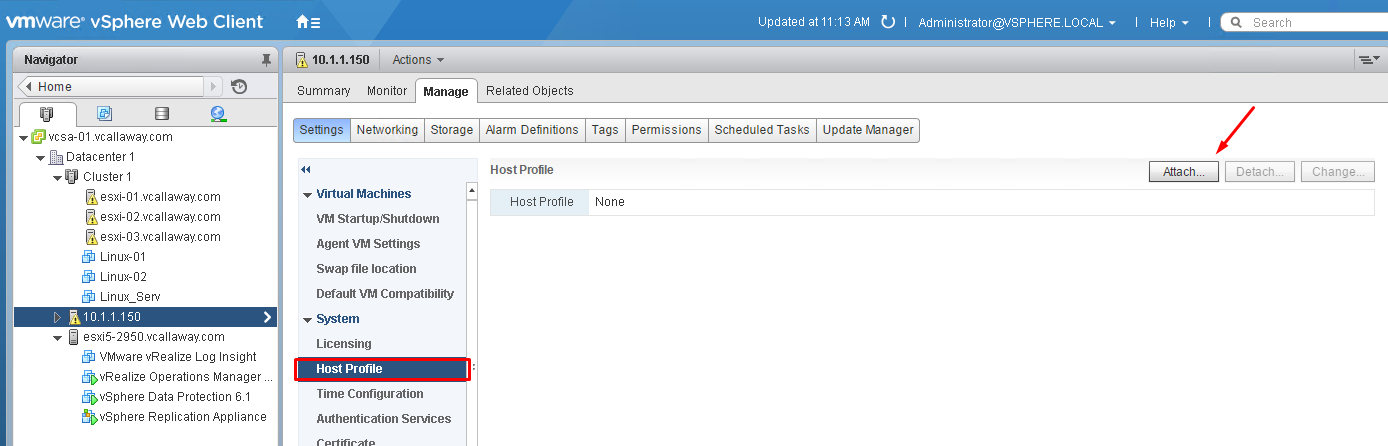Click the vcsa-01 vCenter server icon
Screen dimensions: 1388x446
click(39, 137)
